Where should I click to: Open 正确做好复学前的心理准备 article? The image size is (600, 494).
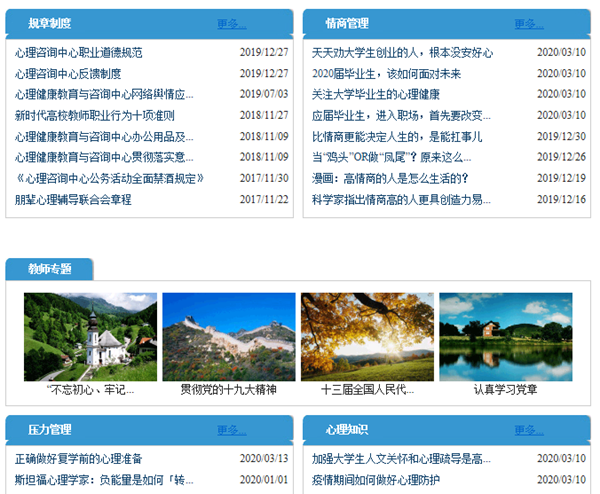(79, 459)
